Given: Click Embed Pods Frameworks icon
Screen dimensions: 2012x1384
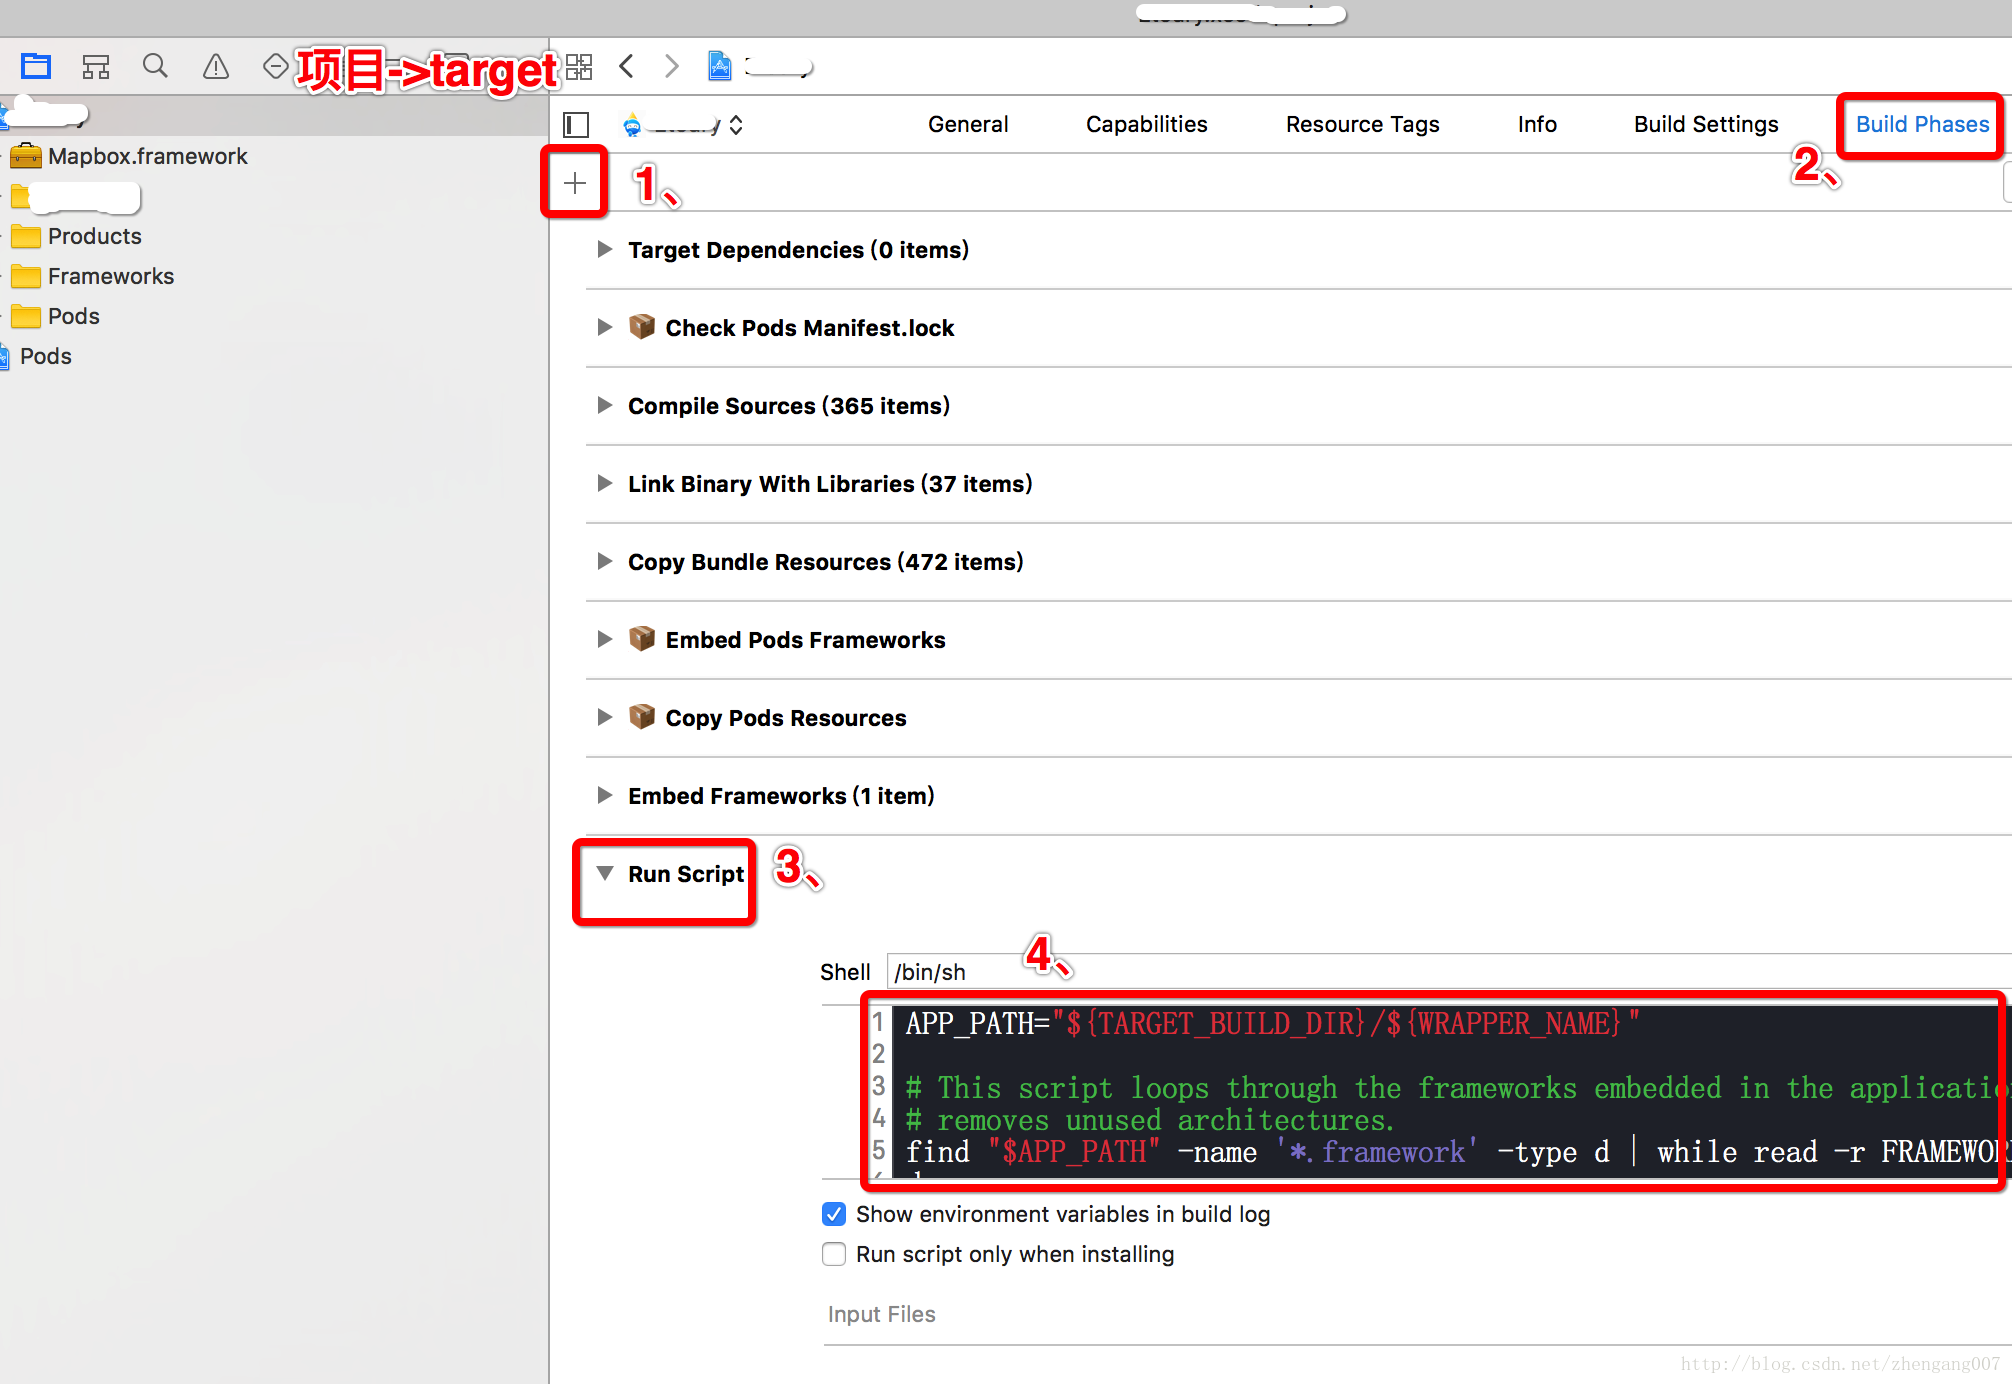Looking at the screenshot, I should (642, 639).
